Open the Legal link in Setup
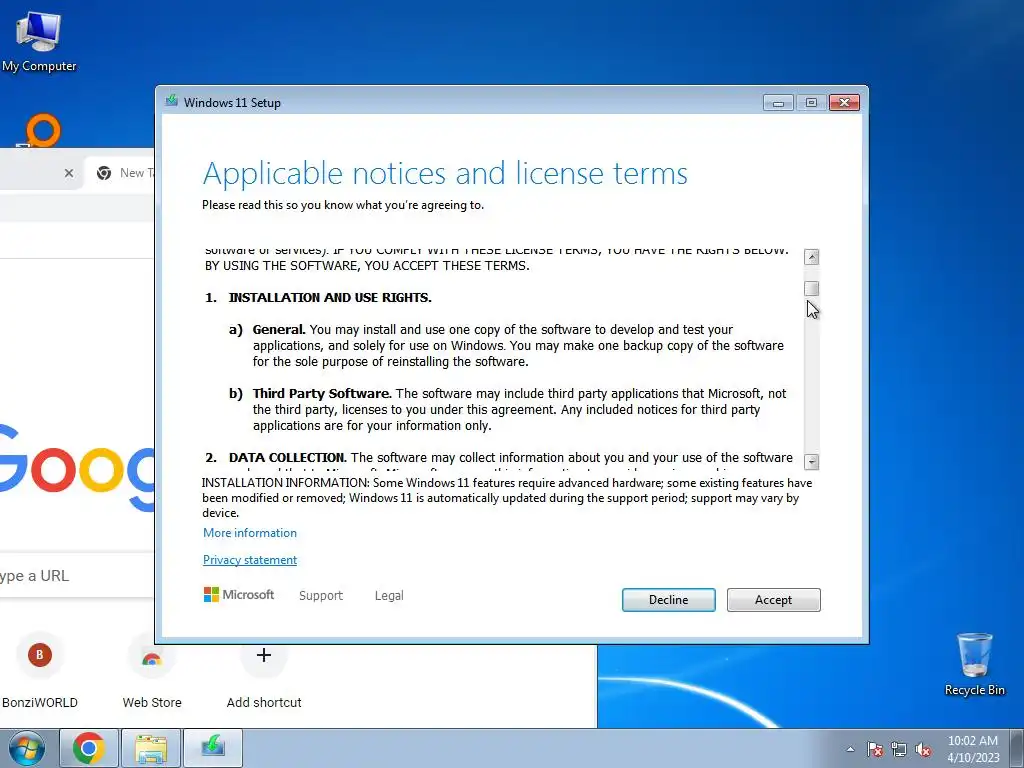This screenshot has height=768, width=1024. [x=389, y=596]
